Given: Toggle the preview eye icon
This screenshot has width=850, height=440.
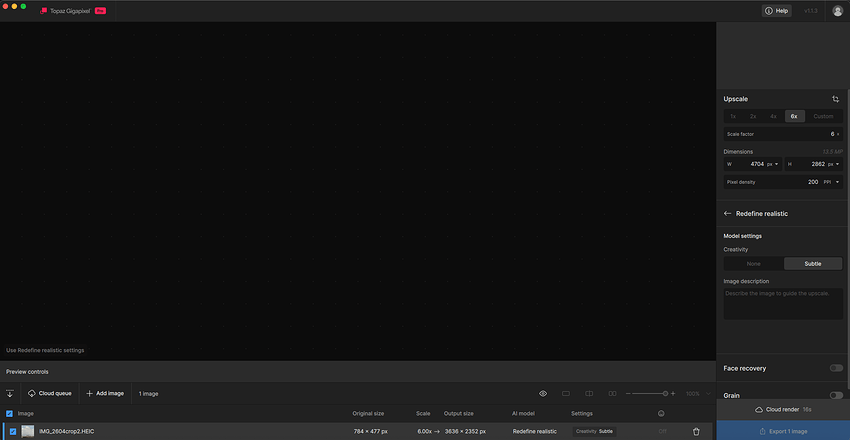Looking at the screenshot, I should (x=543, y=393).
